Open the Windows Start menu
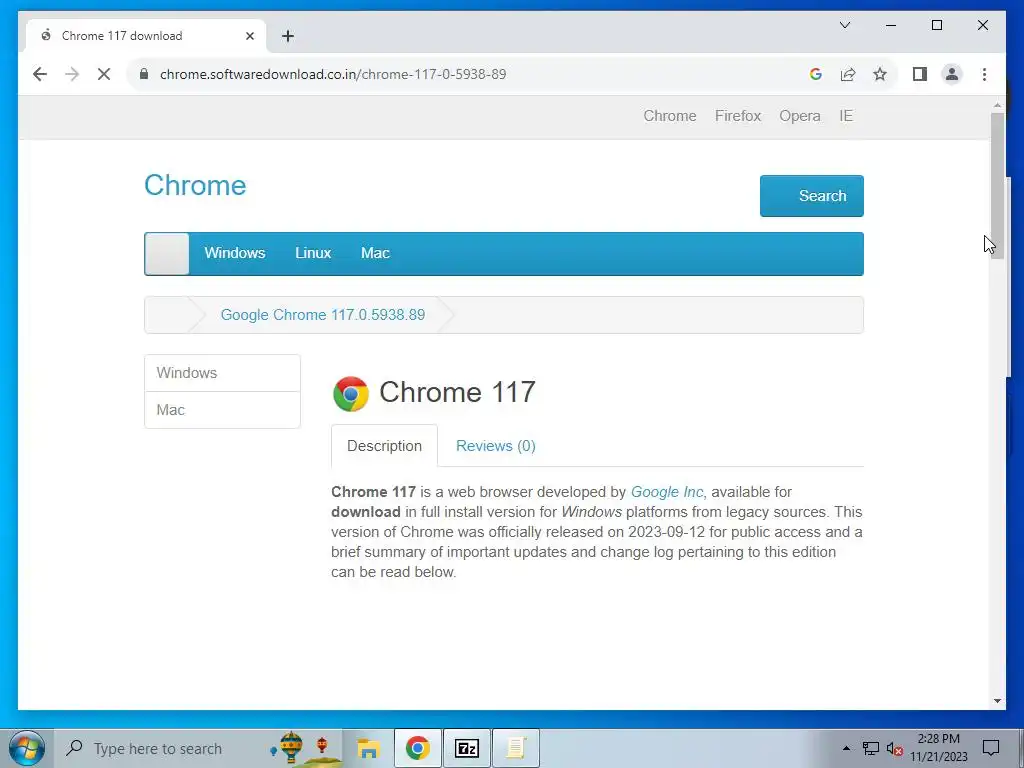The width and height of the screenshot is (1024, 768). (27, 748)
